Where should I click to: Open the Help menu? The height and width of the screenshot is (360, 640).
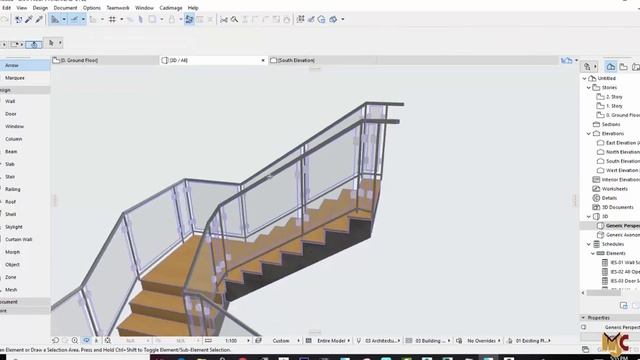[x=193, y=8]
